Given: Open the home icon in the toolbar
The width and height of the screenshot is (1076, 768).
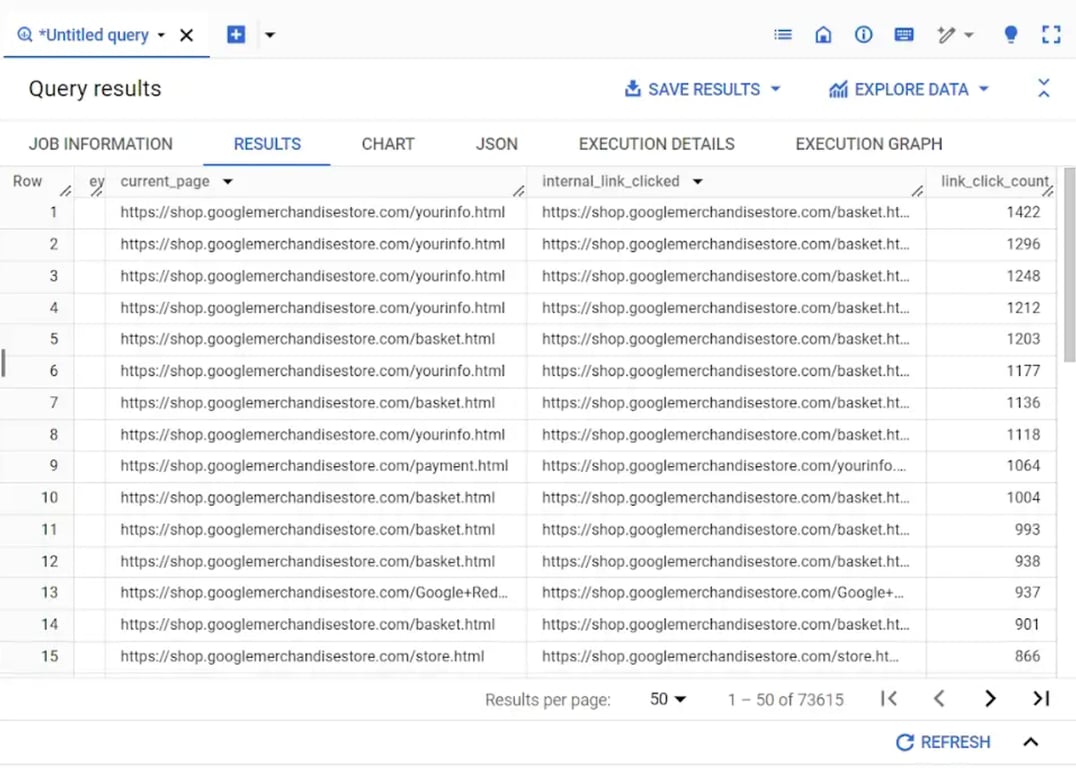Looking at the screenshot, I should [823, 34].
